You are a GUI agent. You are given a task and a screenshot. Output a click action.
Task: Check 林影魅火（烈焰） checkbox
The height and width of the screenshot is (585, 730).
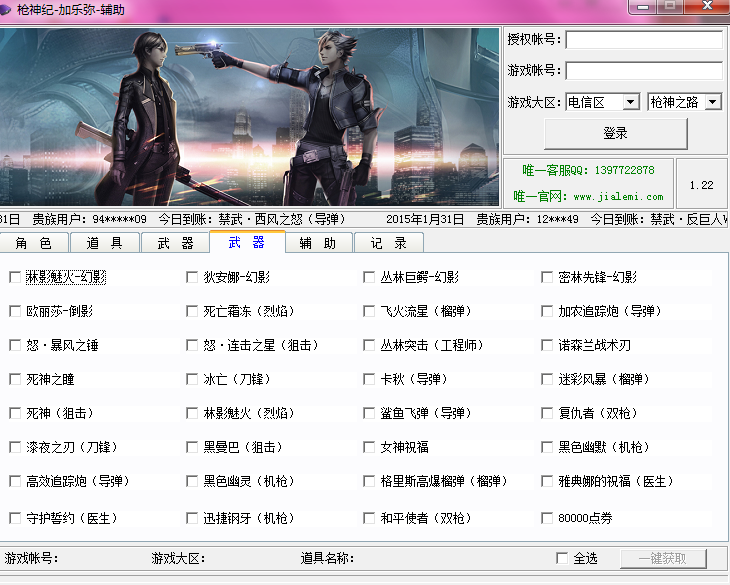tap(192, 413)
